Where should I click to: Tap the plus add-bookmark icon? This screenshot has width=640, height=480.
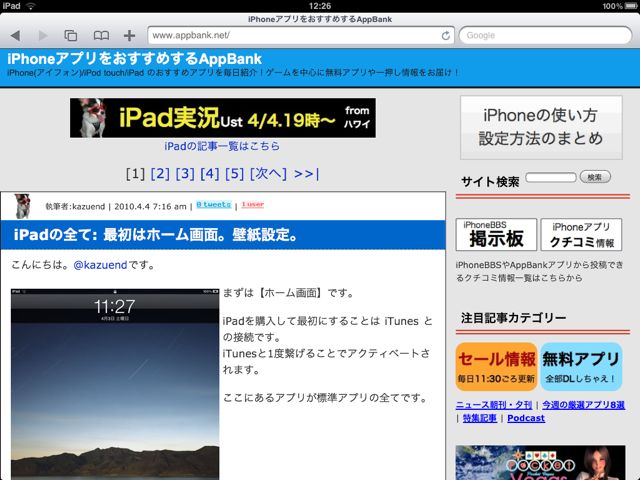pos(129,36)
